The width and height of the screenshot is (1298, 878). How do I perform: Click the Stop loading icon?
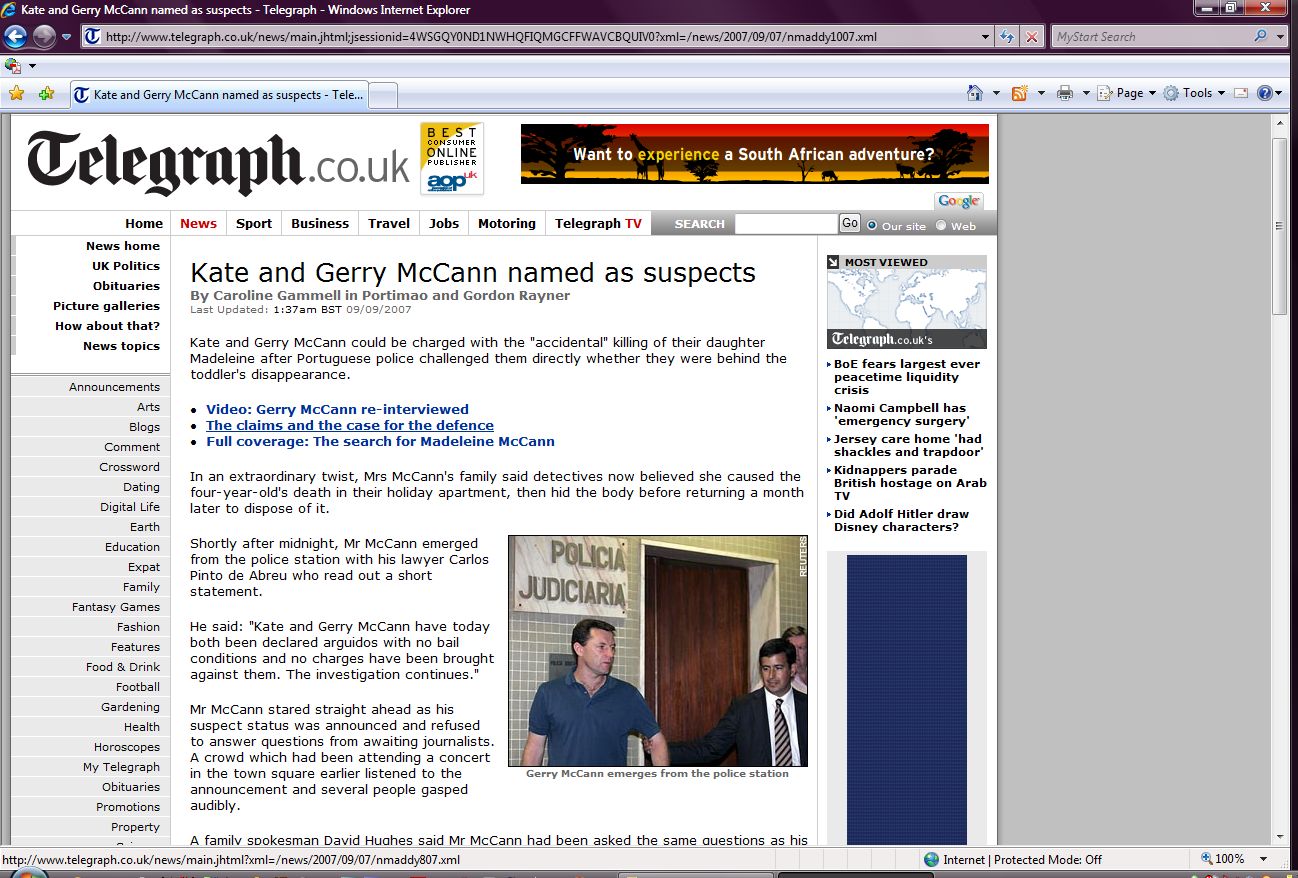pos(1031,37)
